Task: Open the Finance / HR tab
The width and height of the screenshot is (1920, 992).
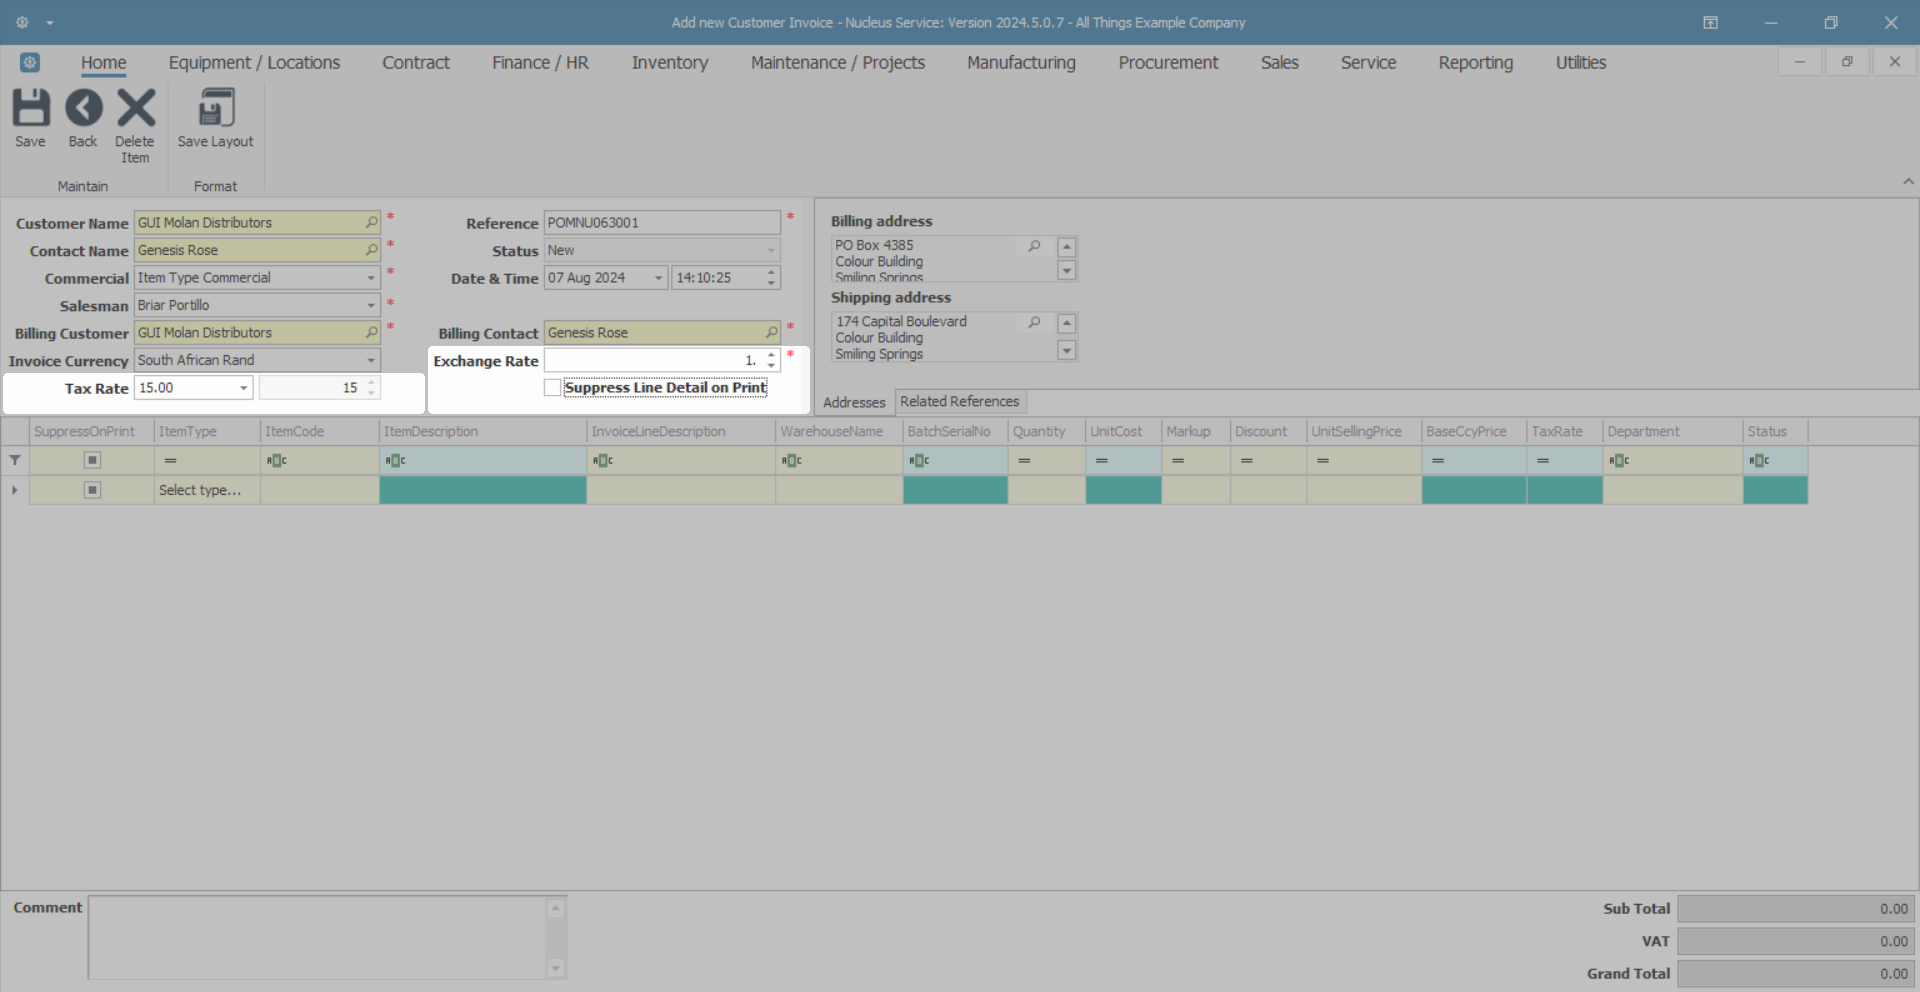Action: 540,62
